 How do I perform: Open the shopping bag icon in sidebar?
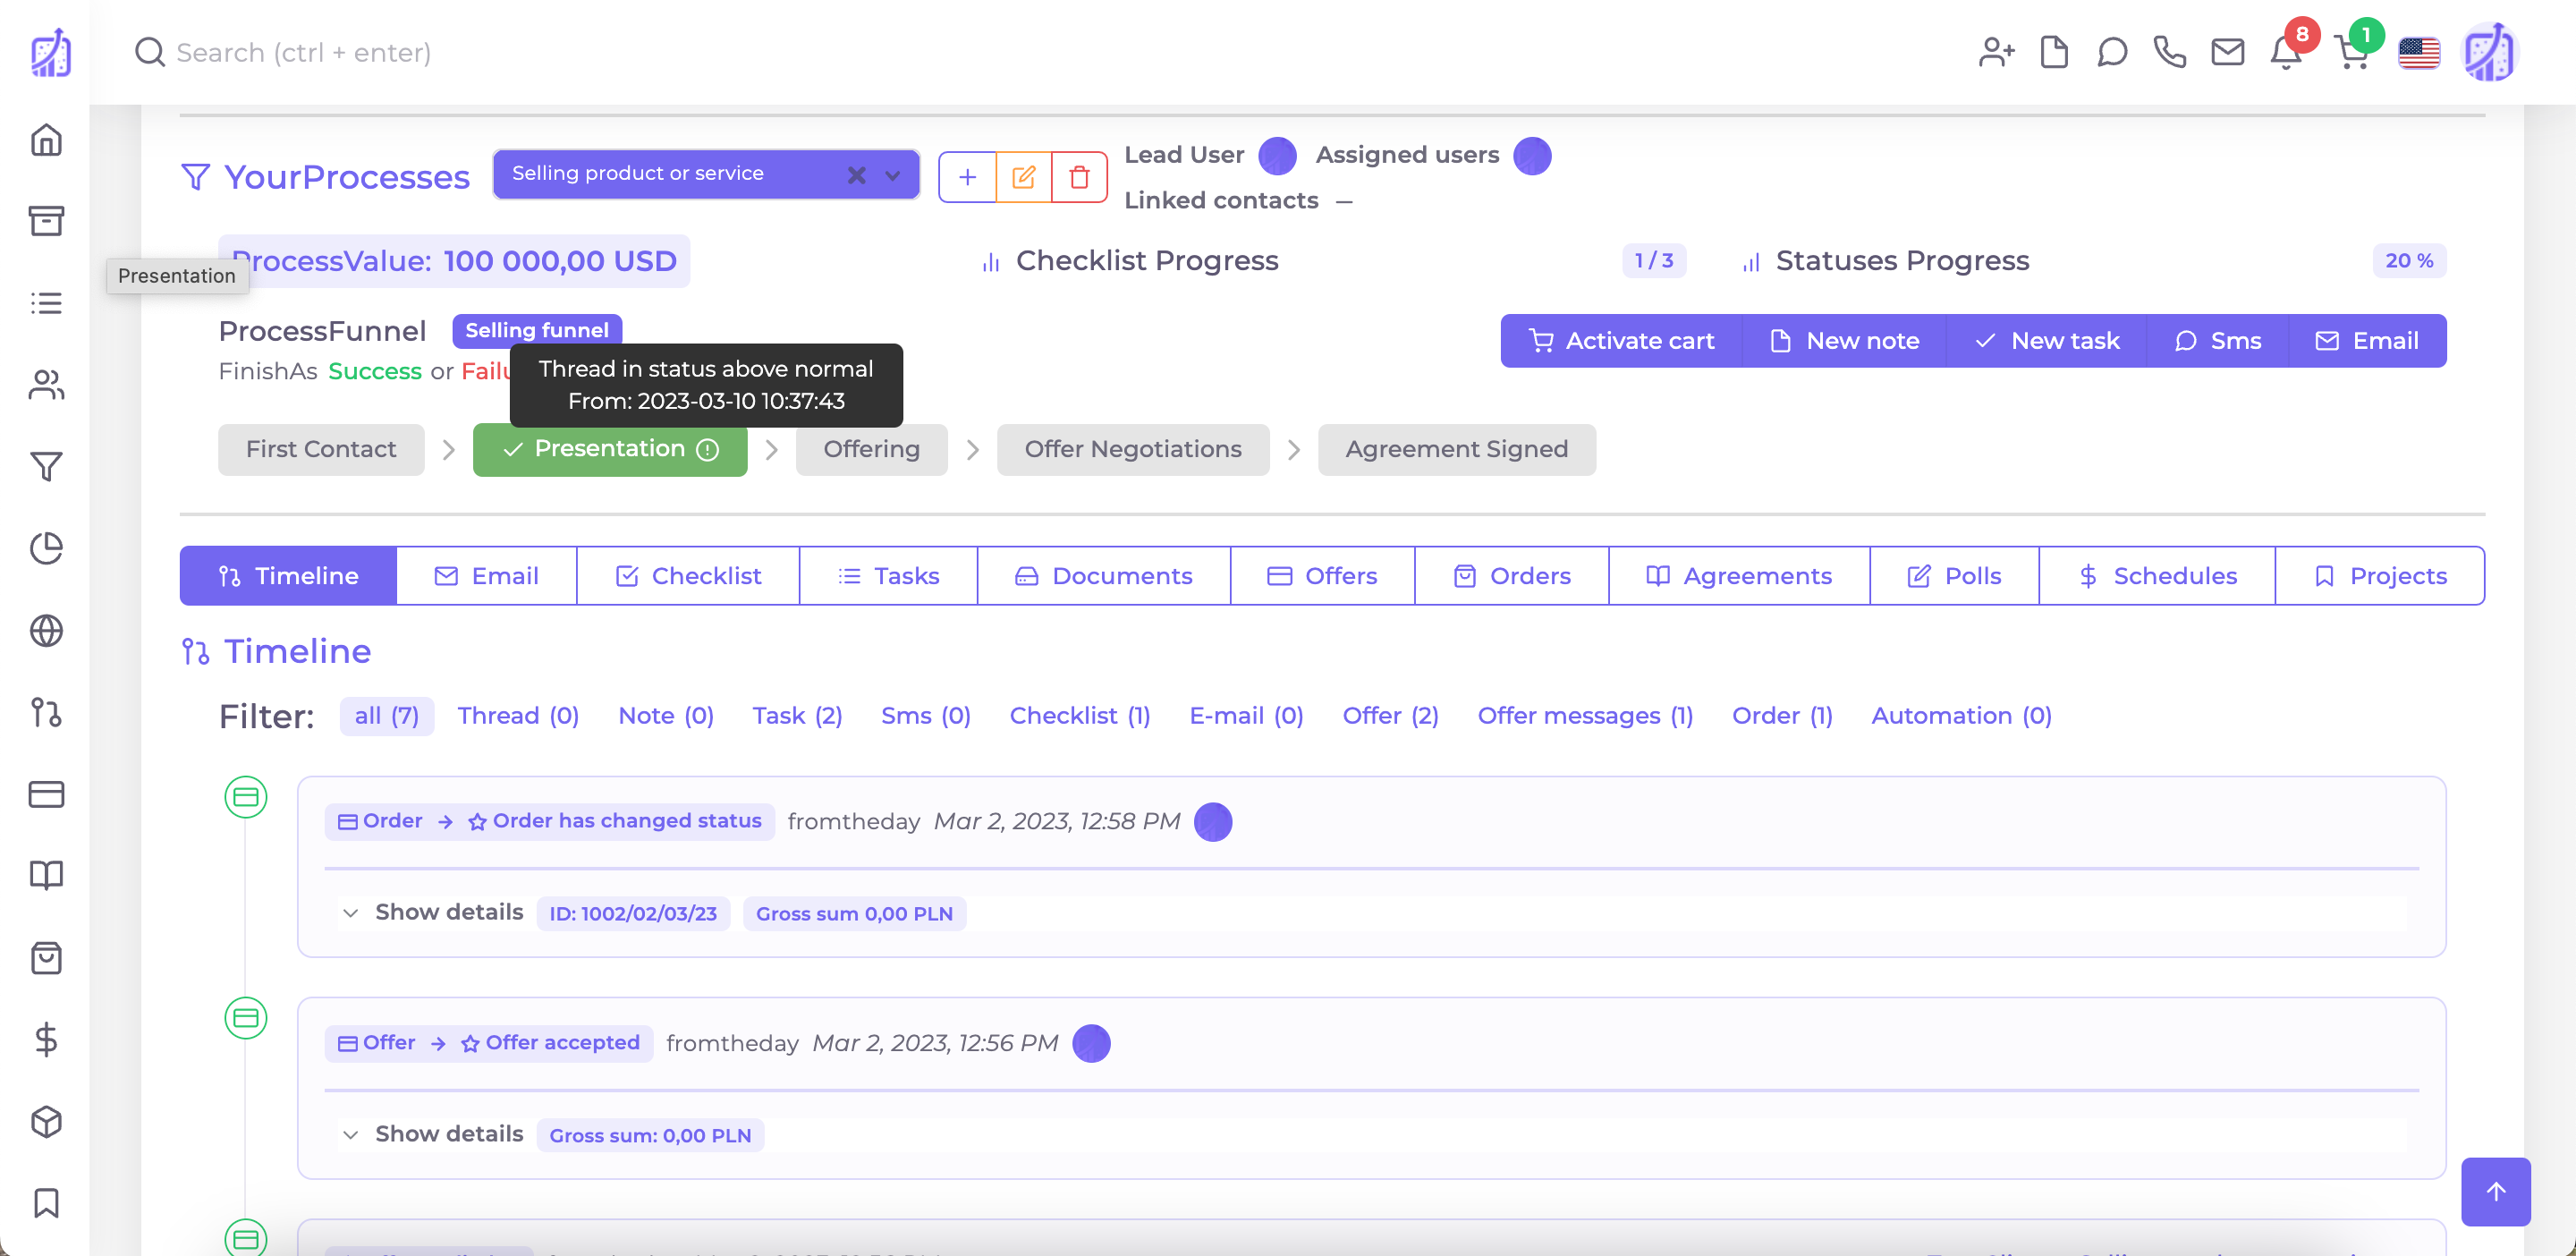[46, 958]
